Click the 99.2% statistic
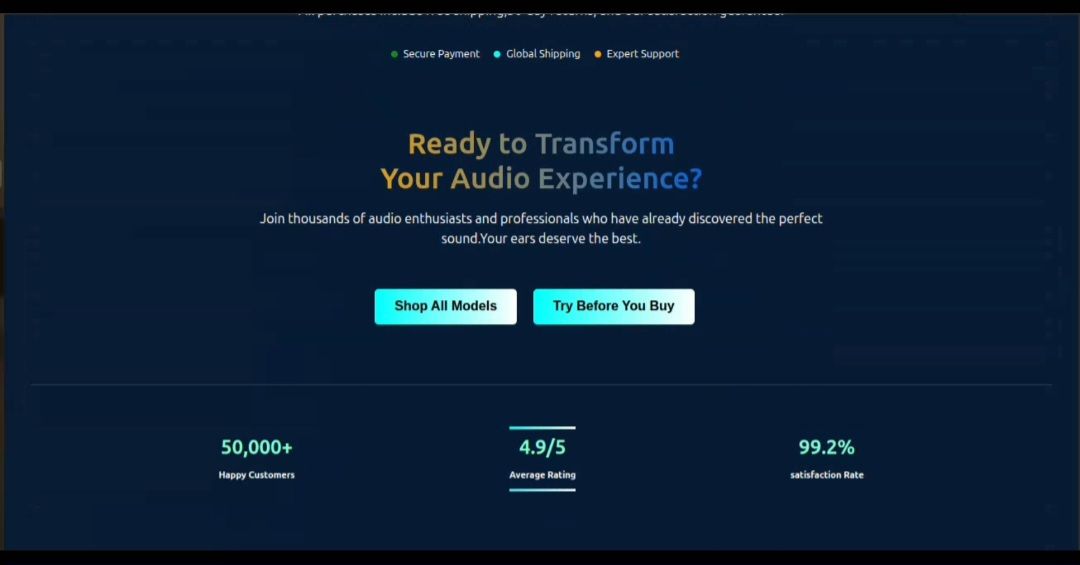This screenshot has width=1080, height=565. (x=826, y=447)
